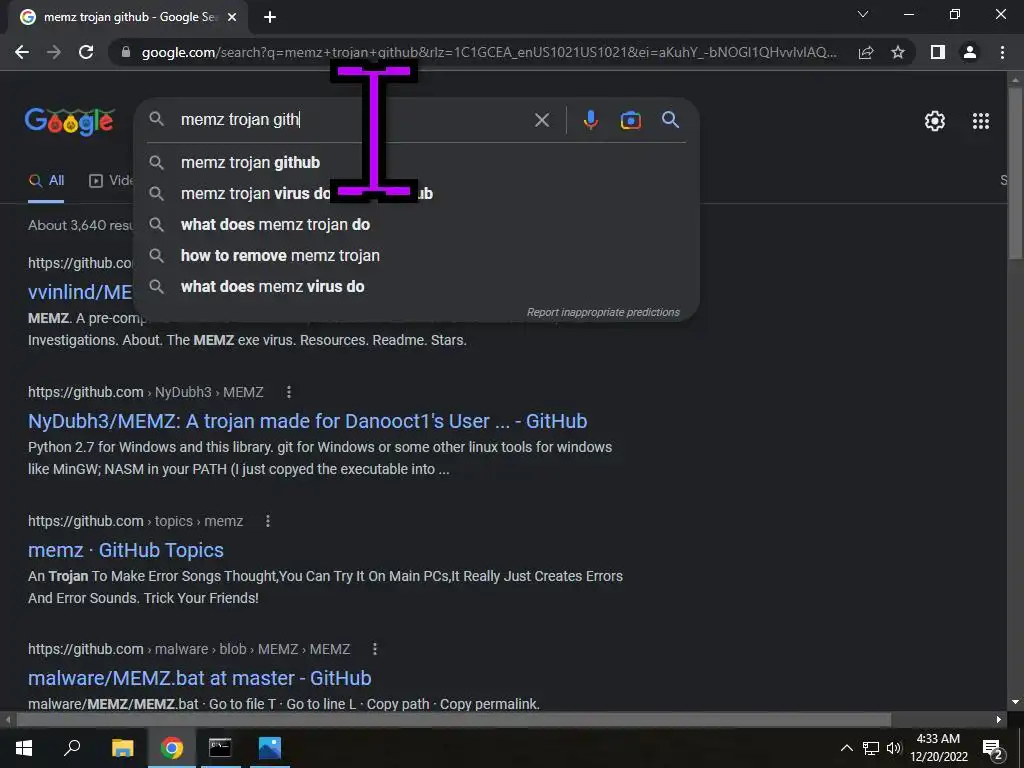Open the vvinlind/ME... result link

pos(80,292)
